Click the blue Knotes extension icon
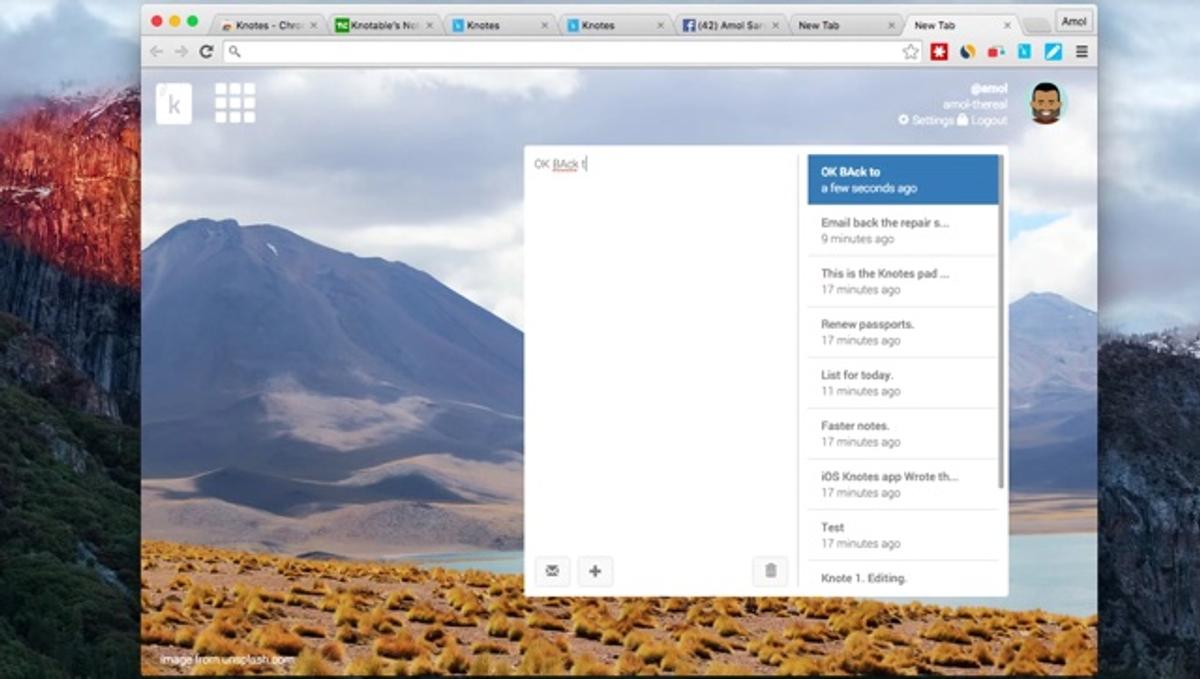Screen dimensions: 1200x679 pyautogui.click(x=1025, y=51)
